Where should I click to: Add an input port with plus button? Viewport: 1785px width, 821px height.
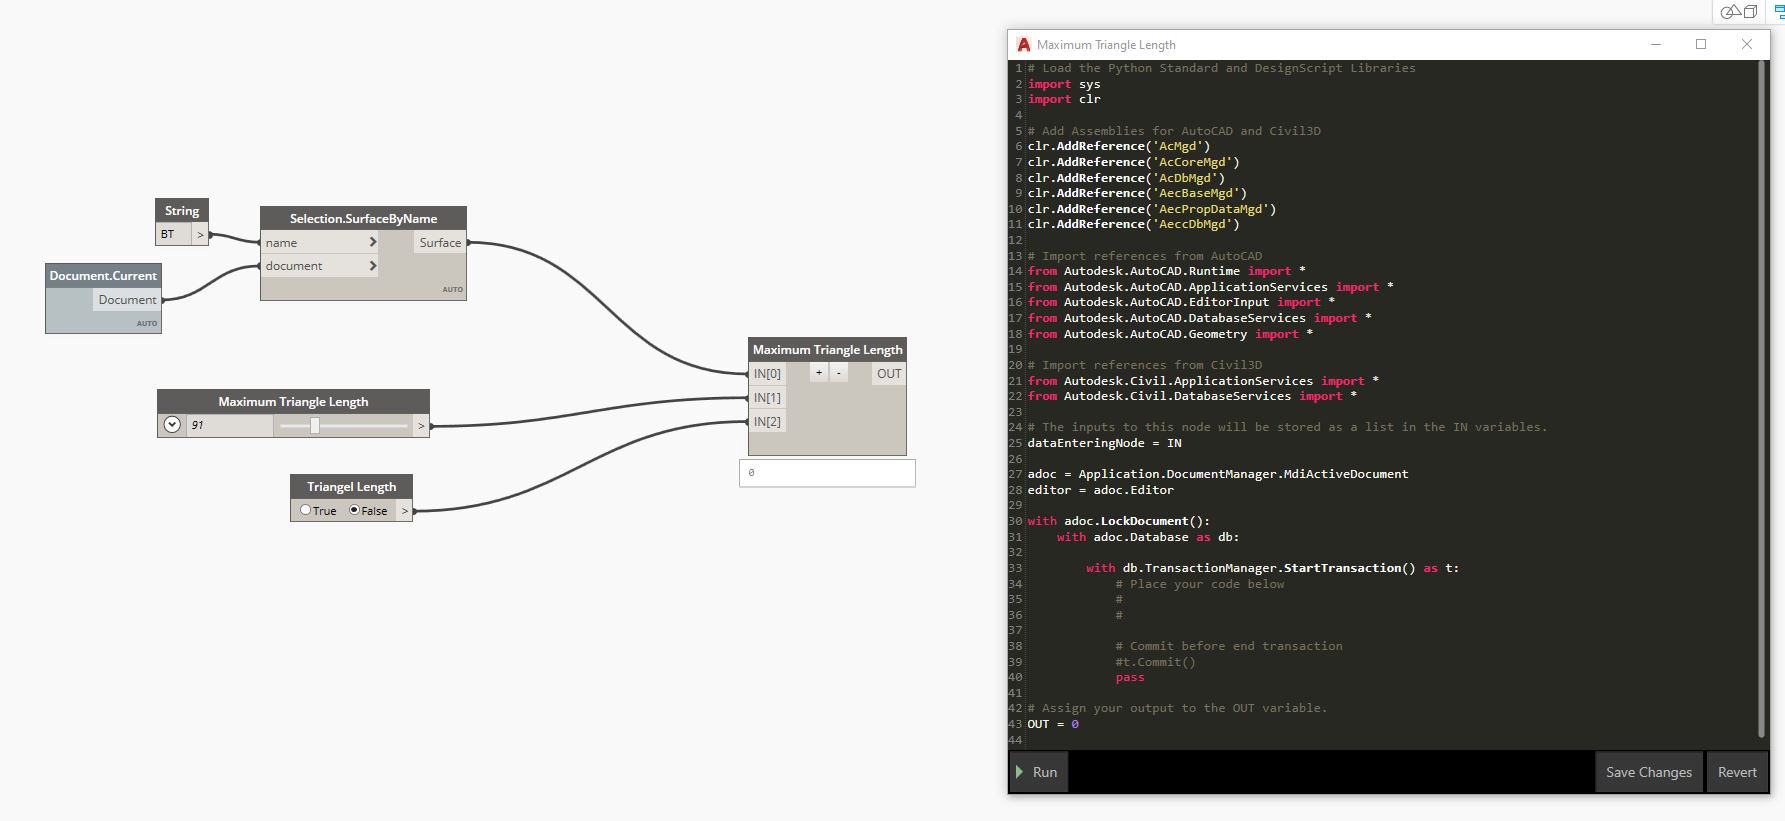[819, 373]
